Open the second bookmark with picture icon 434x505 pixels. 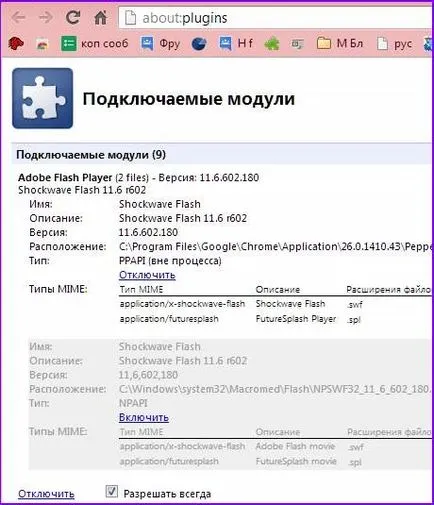(42, 44)
